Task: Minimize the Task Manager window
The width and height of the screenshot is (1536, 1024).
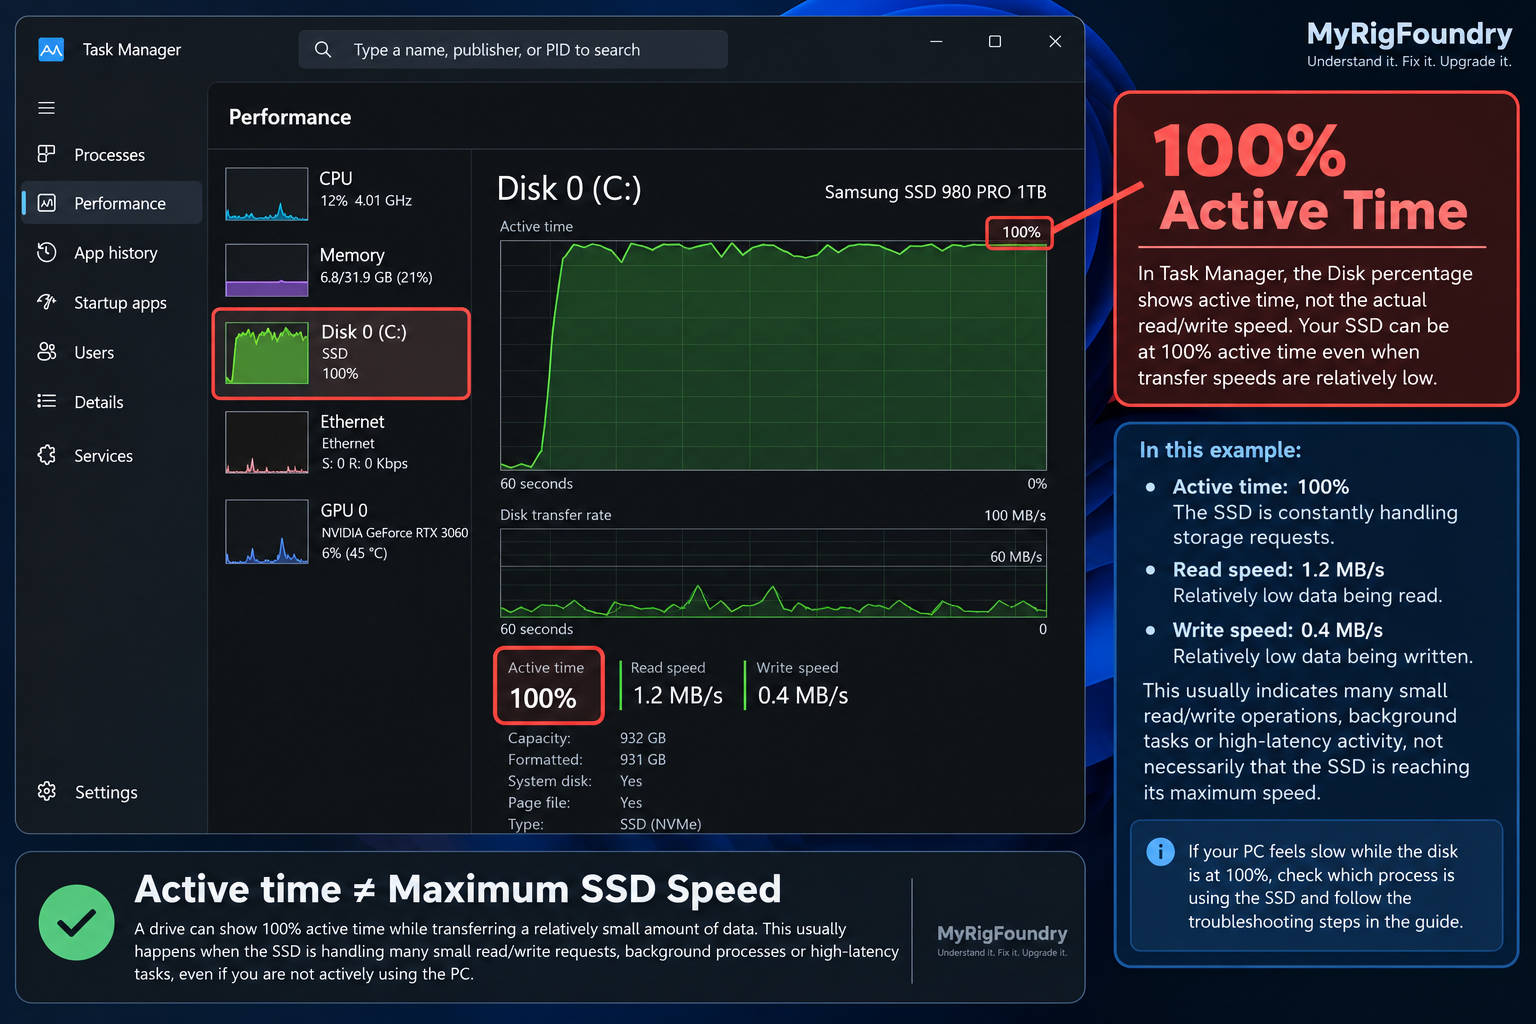Action: 936,41
